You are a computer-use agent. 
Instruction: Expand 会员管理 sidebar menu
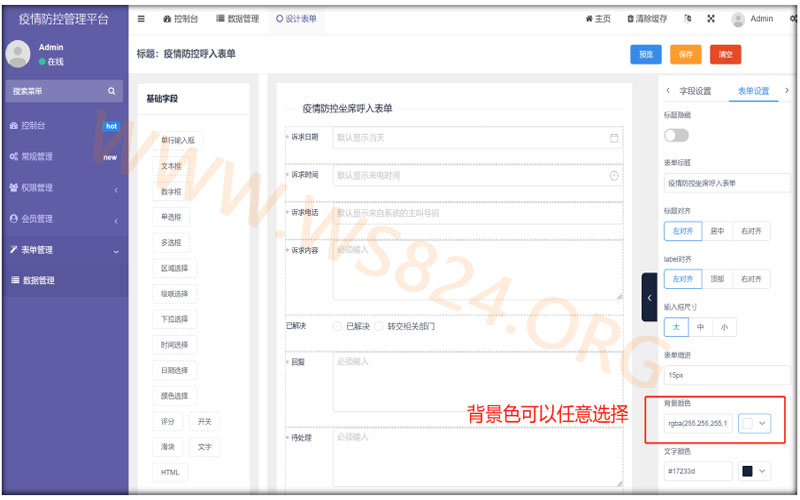coord(64,219)
